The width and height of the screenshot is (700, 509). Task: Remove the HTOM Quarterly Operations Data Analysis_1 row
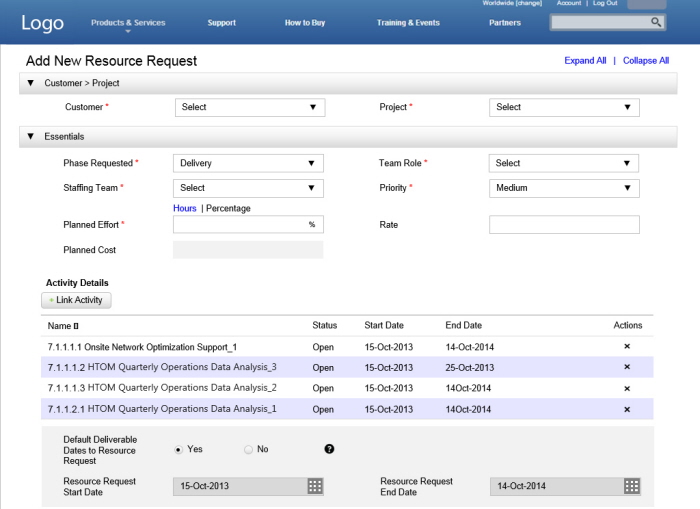pyautogui.click(x=627, y=409)
